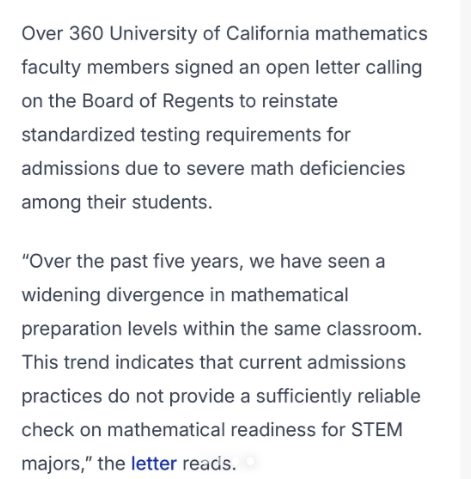Click the phrase "mathematical readiness"
Screen dimensions: 471x479
tap(211, 429)
